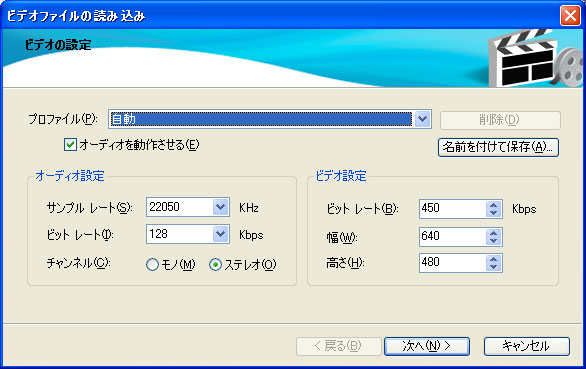Click the 幅(W) label

342,237
